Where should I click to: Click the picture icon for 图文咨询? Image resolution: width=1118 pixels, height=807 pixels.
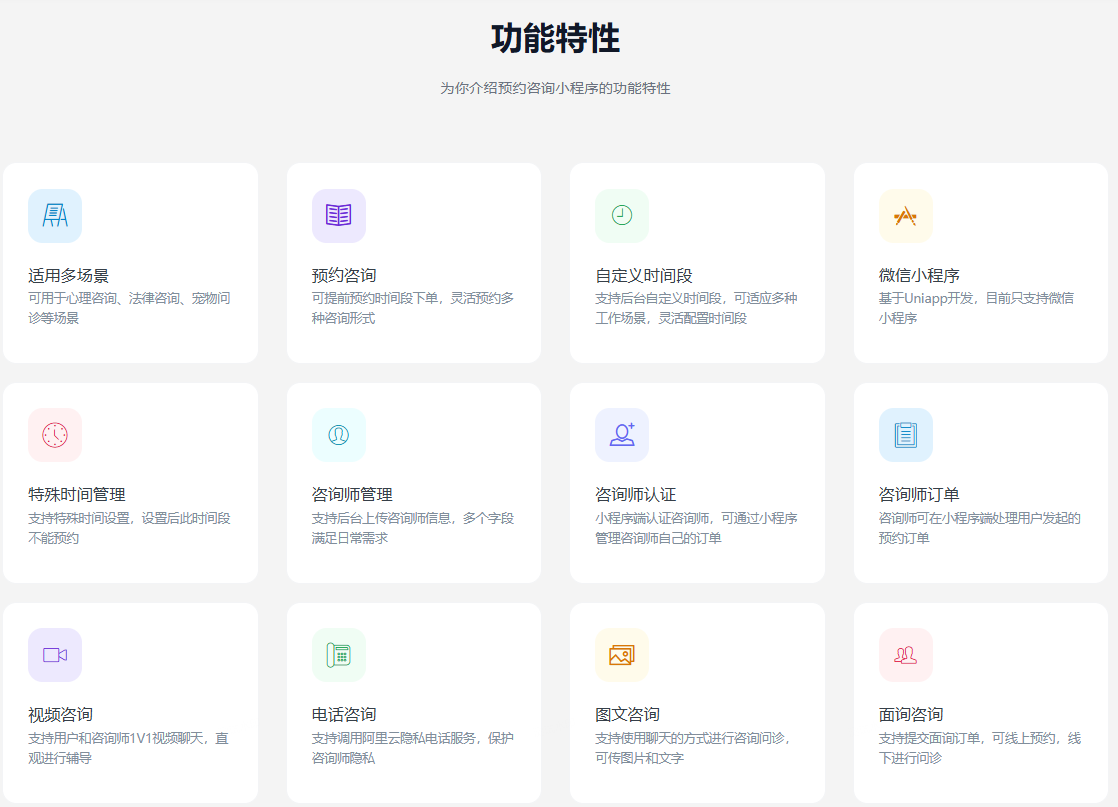622,655
